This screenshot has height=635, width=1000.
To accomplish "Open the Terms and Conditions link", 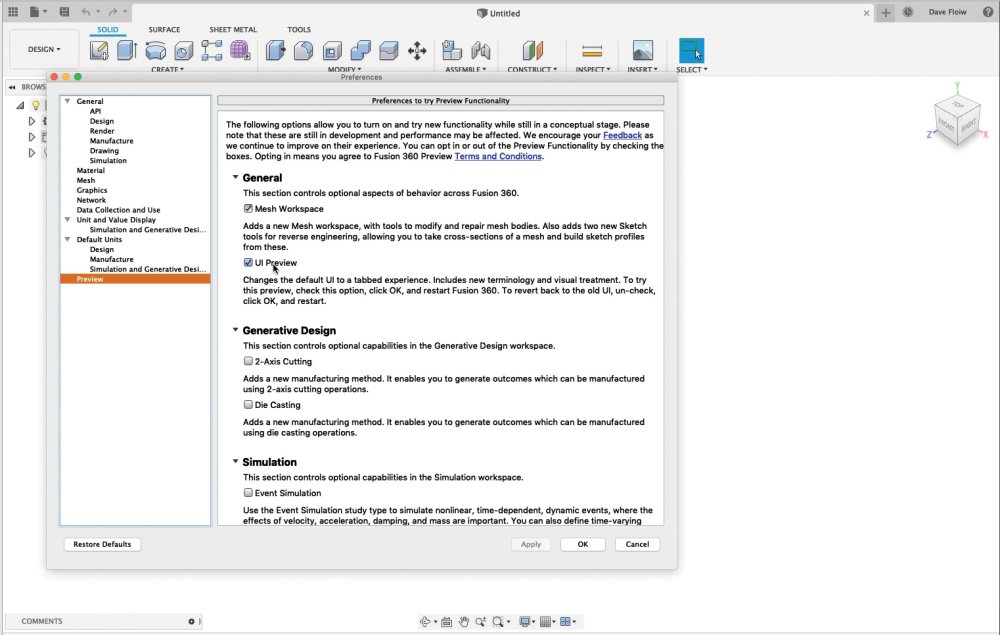I will 498,156.
